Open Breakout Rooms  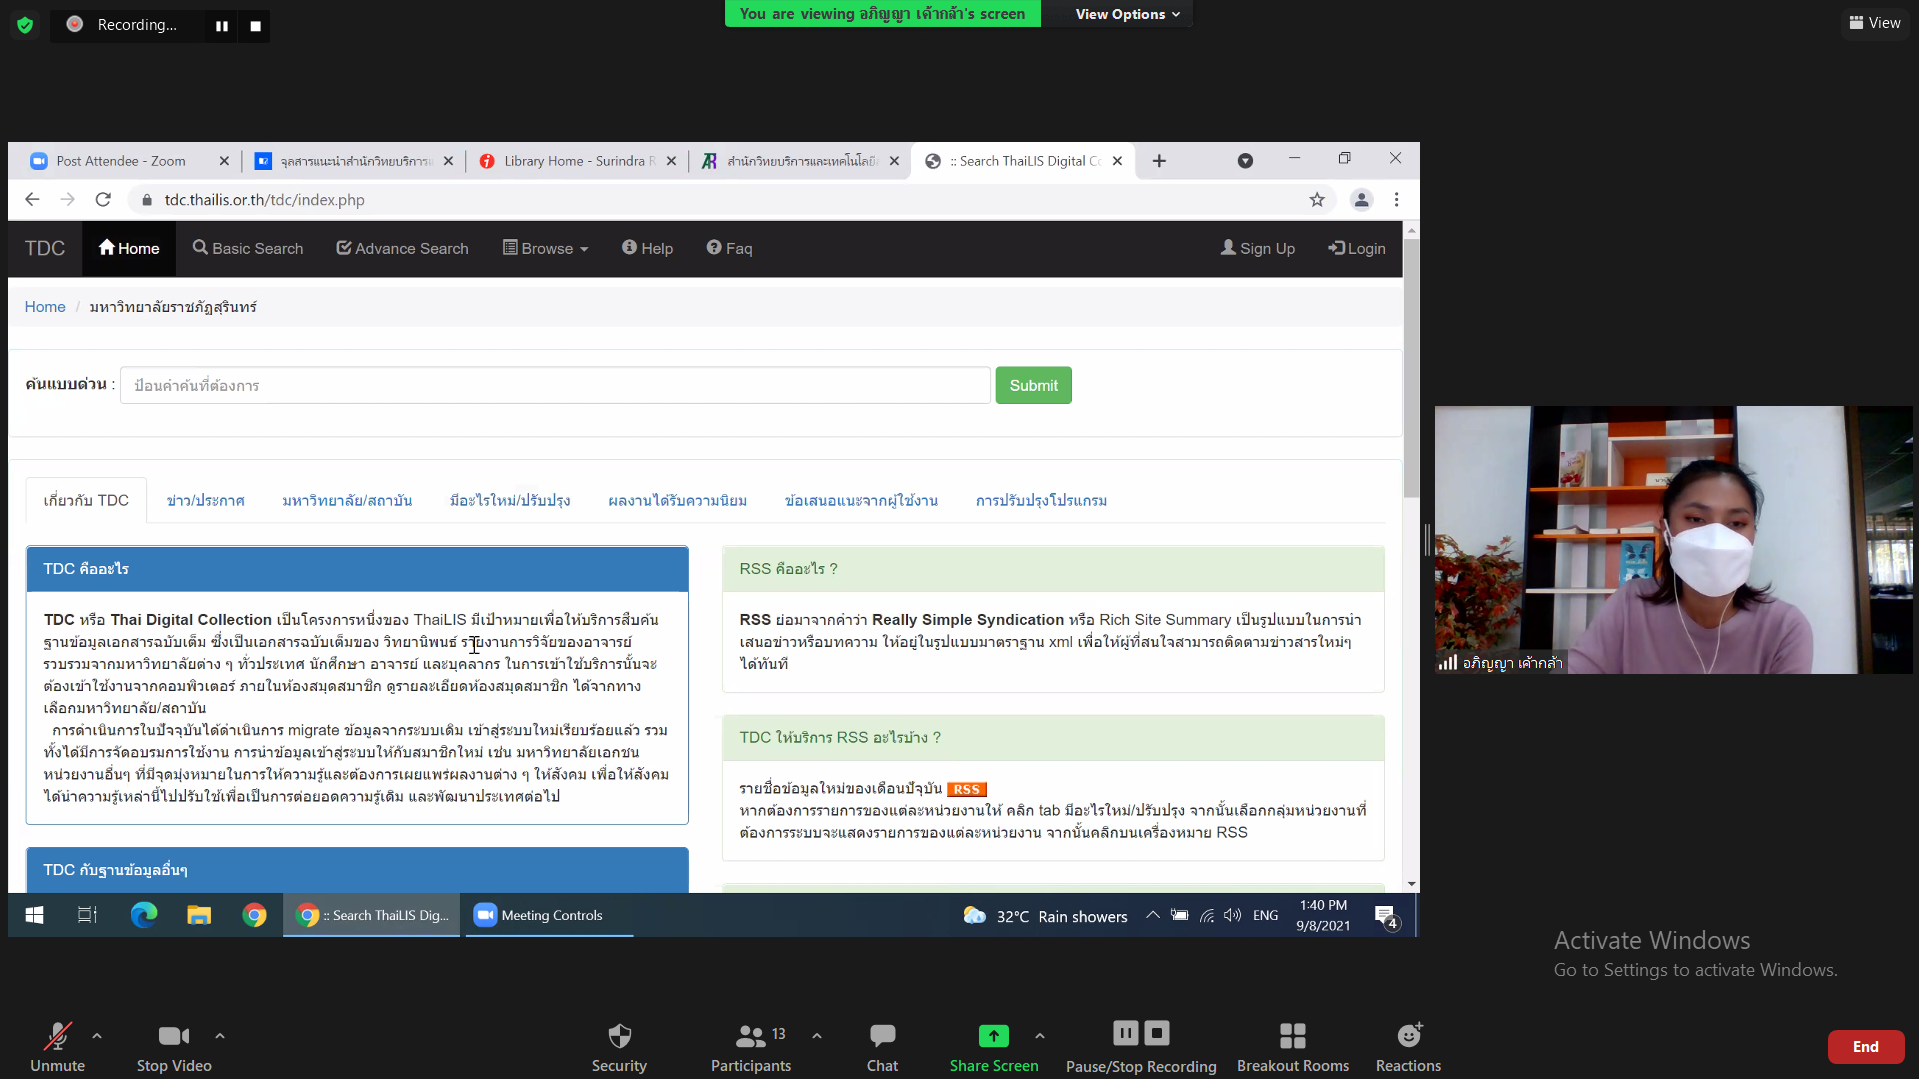click(1292, 1036)
